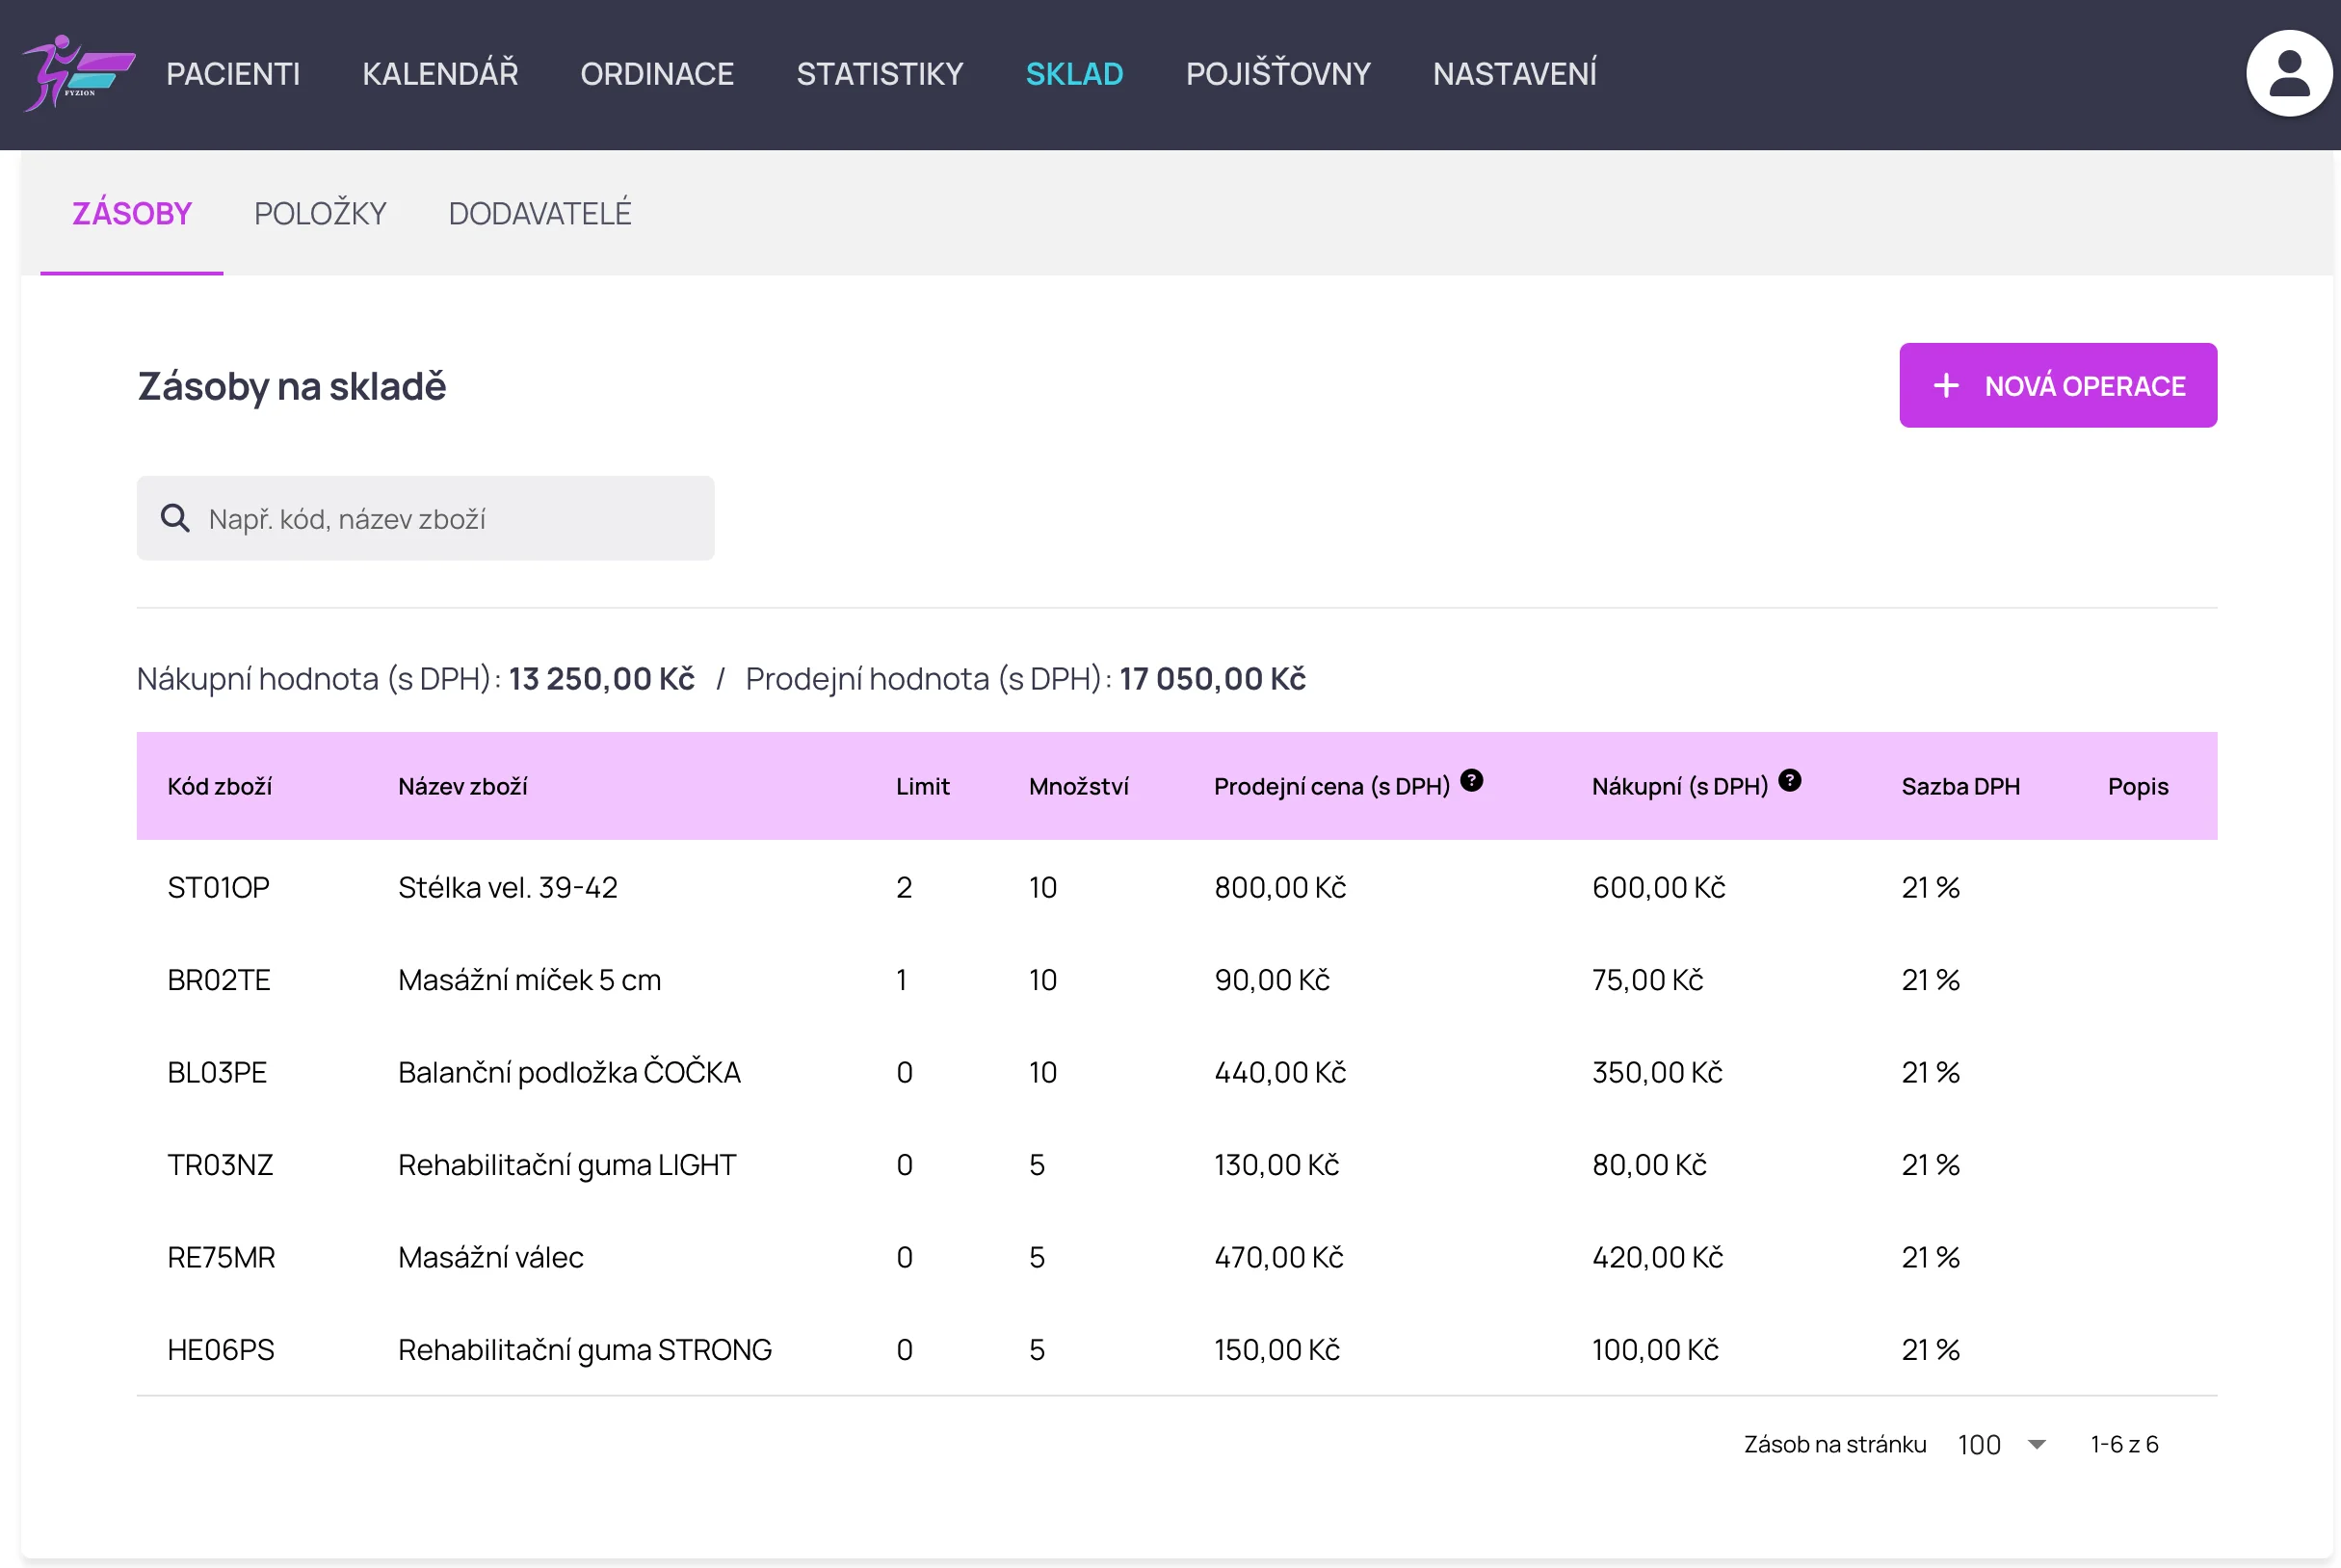Switch to the Dodavatelé tab
This screenshot has height=1568, width=2341.
coord(540,213)
